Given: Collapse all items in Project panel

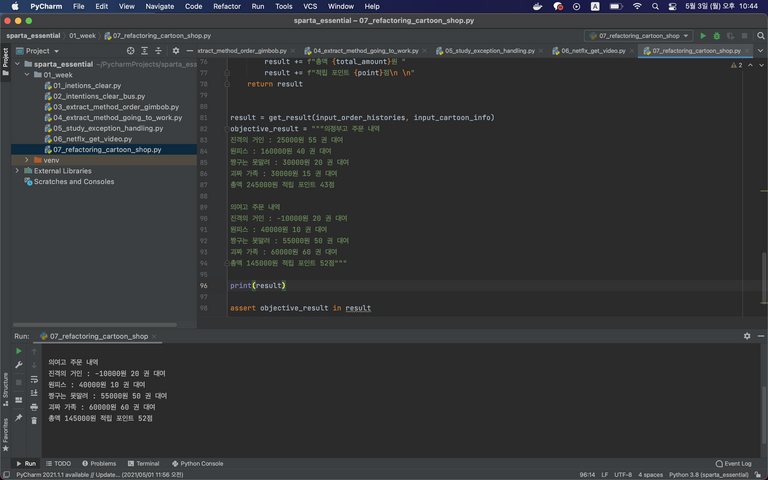Looking at the screenshot, I should tap(158, 51).
